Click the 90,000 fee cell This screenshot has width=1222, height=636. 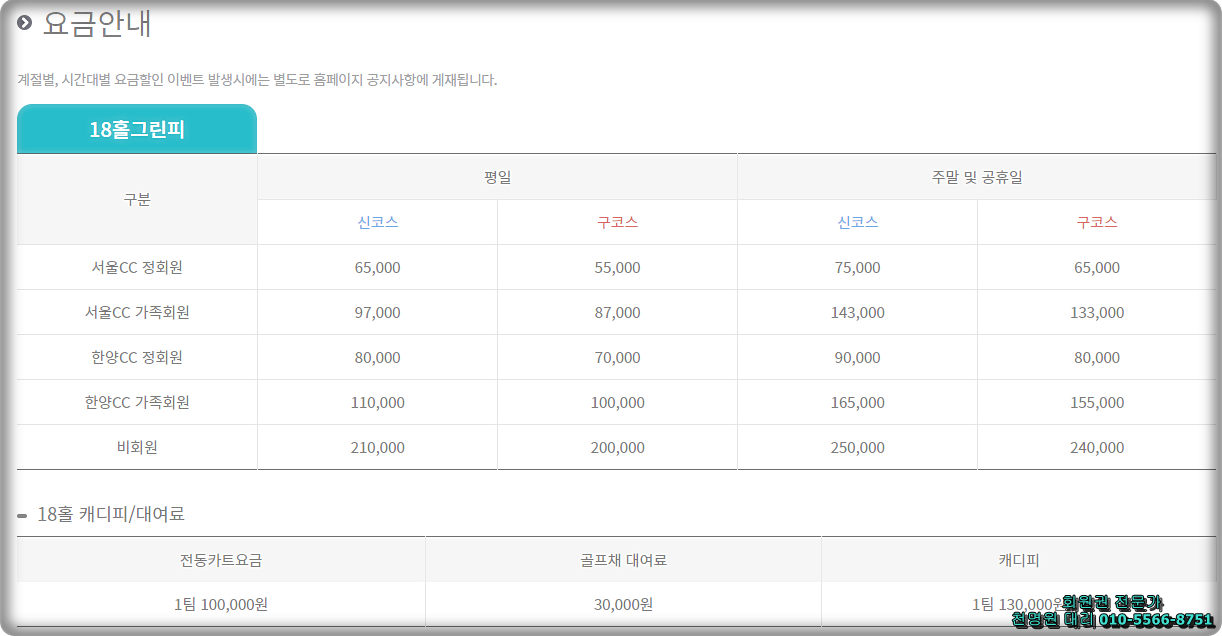(x=858, y=357)
